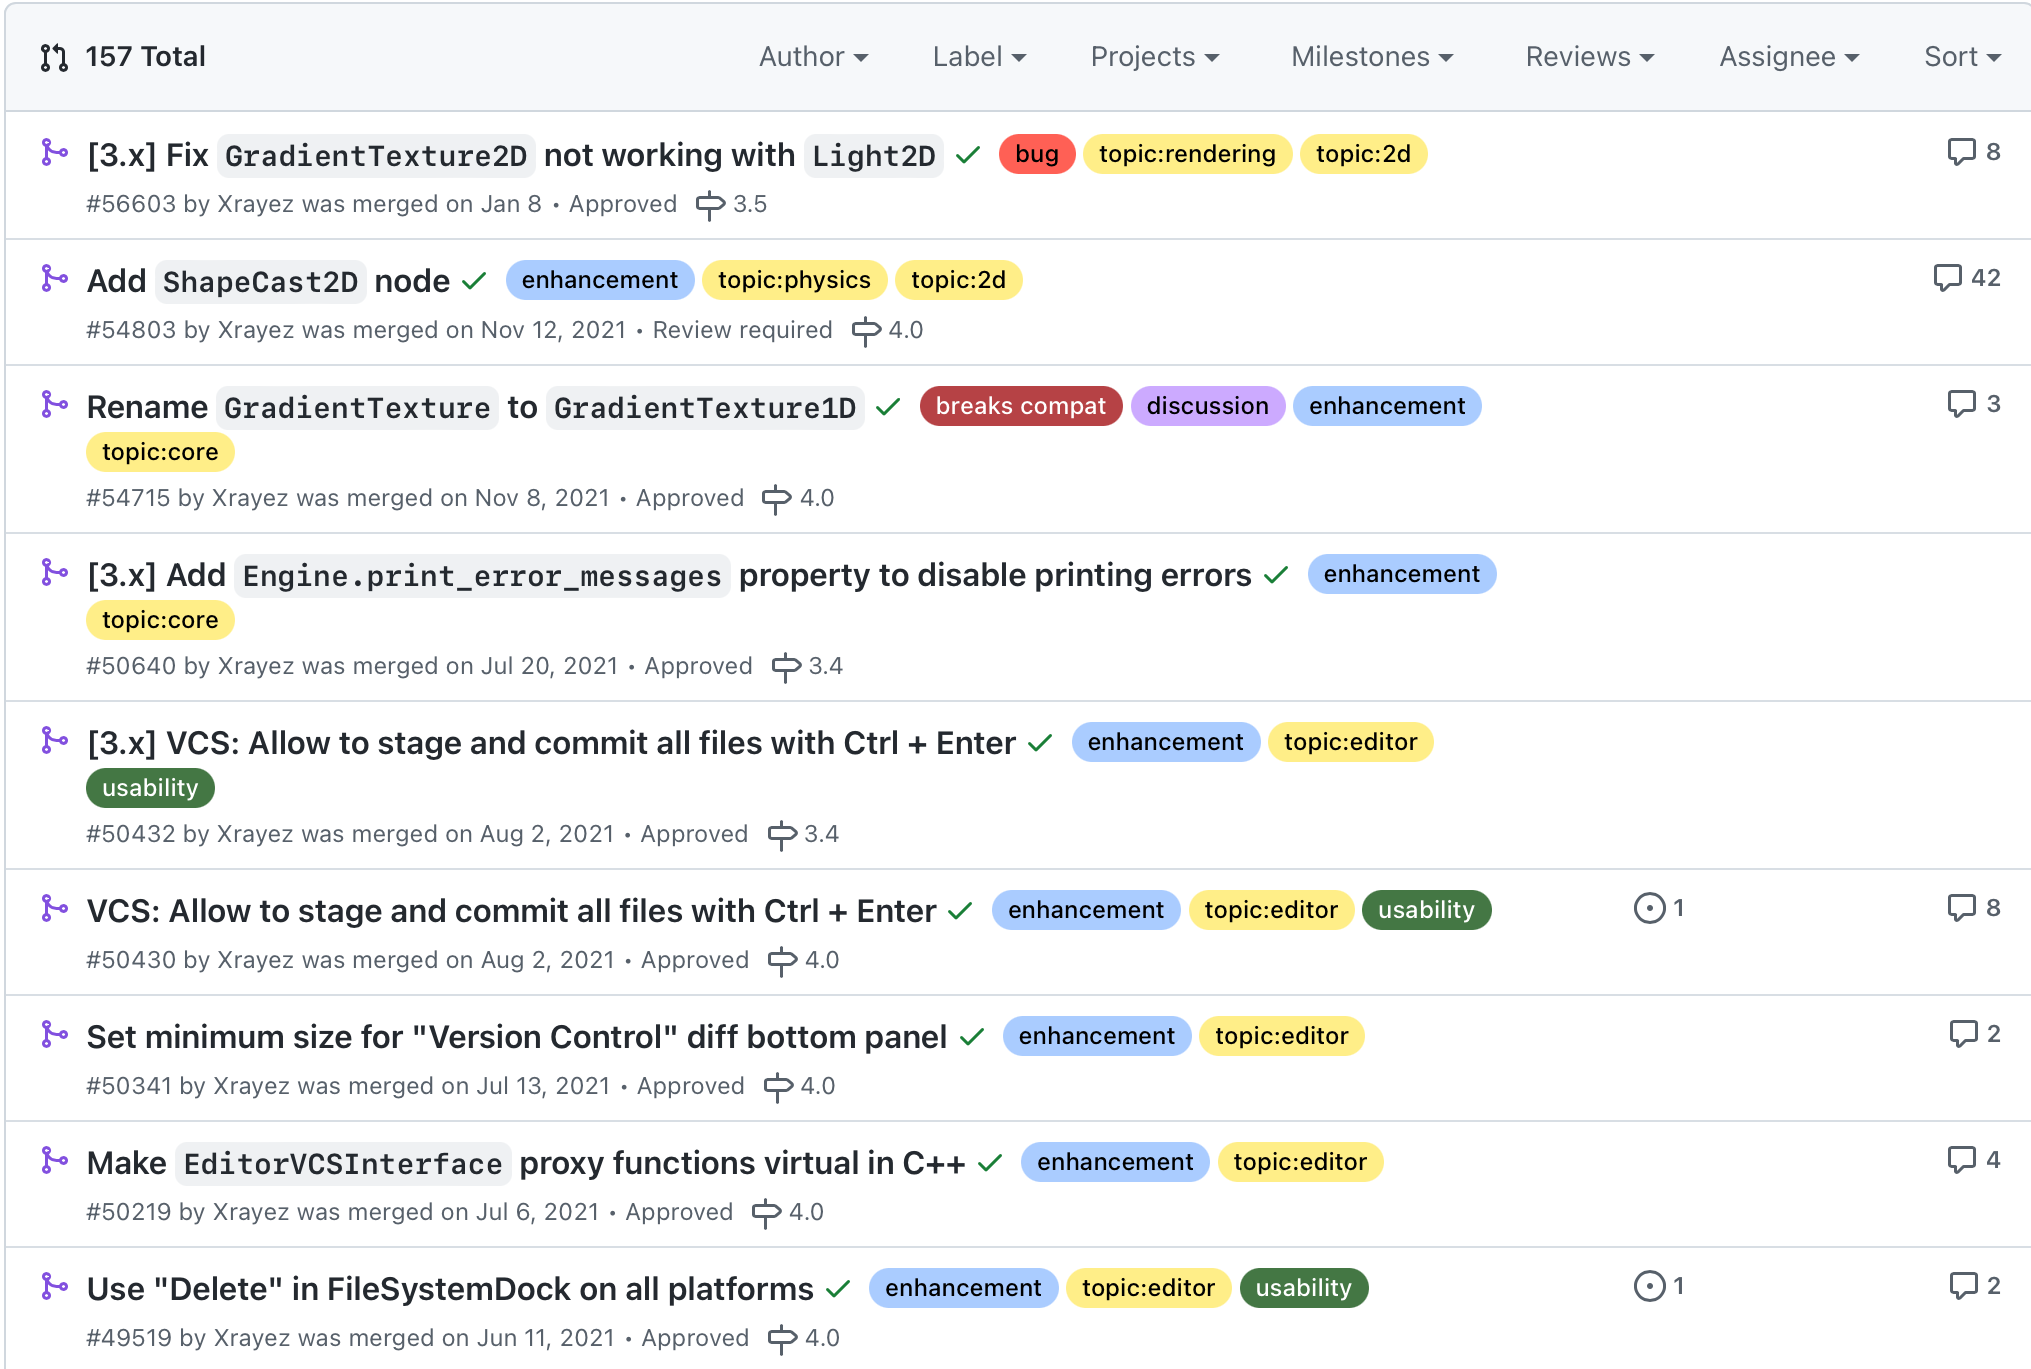Click topic:core label on GradientTexture1D PR

[x=160, y=452]
